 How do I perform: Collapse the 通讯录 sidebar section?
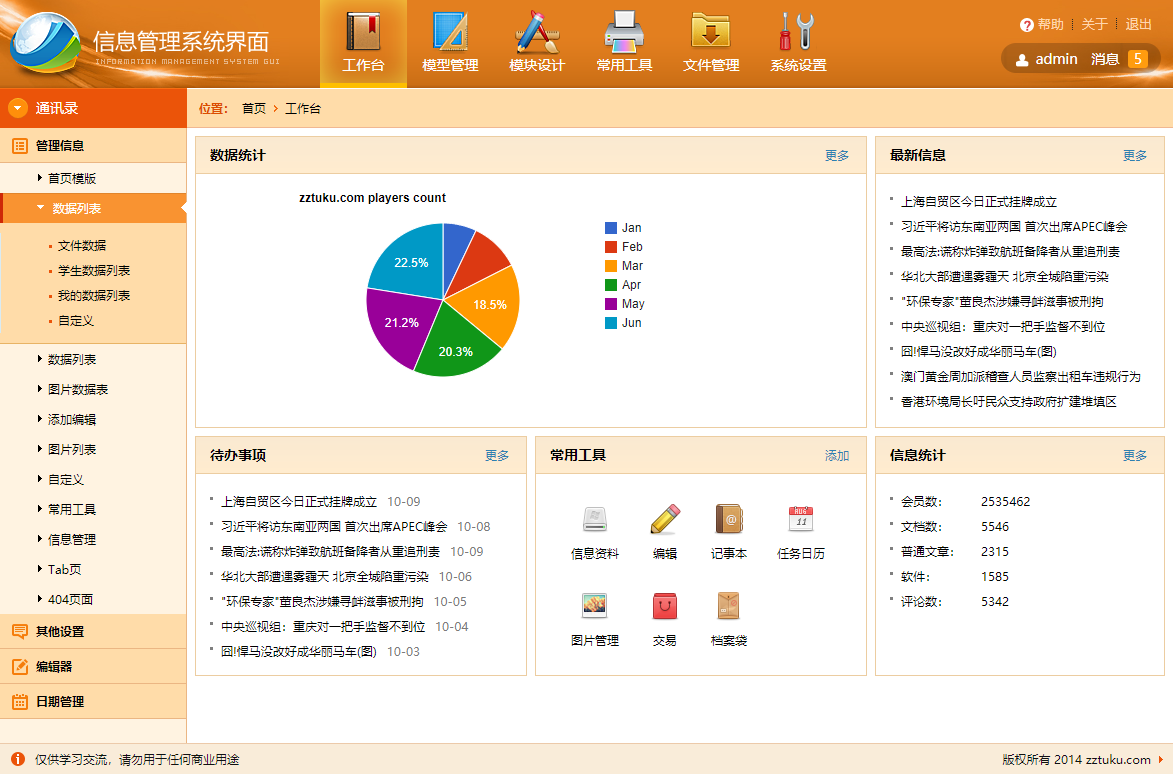(18, 108)
